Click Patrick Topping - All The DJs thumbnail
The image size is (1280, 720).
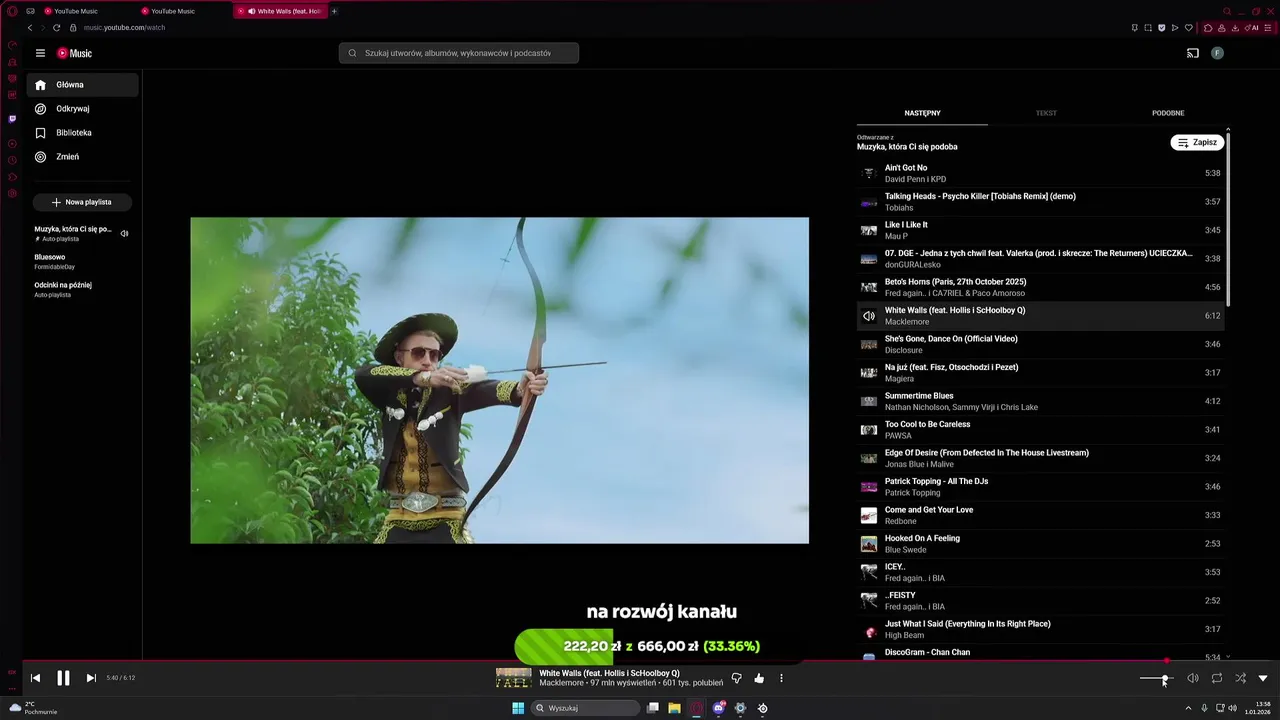coord(869,487)
